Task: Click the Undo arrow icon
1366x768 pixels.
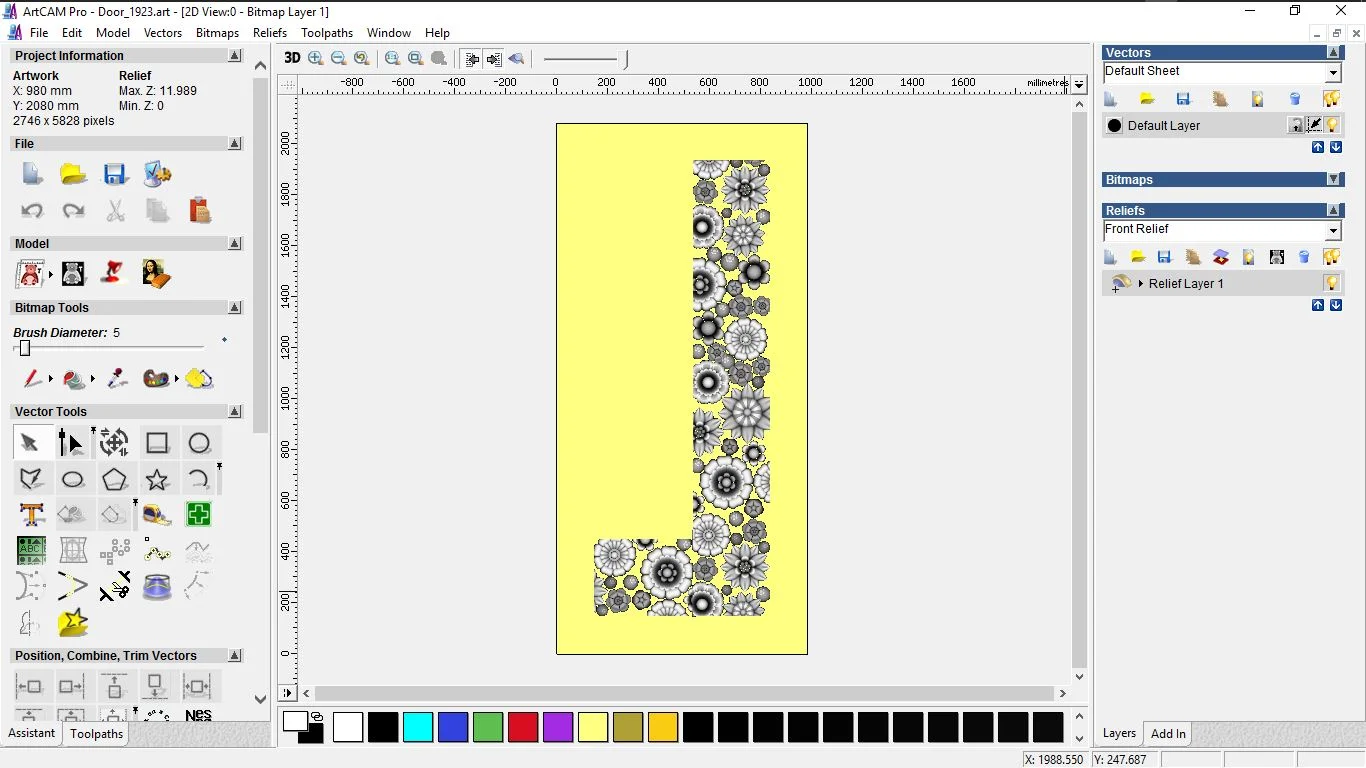Action: 32,211
